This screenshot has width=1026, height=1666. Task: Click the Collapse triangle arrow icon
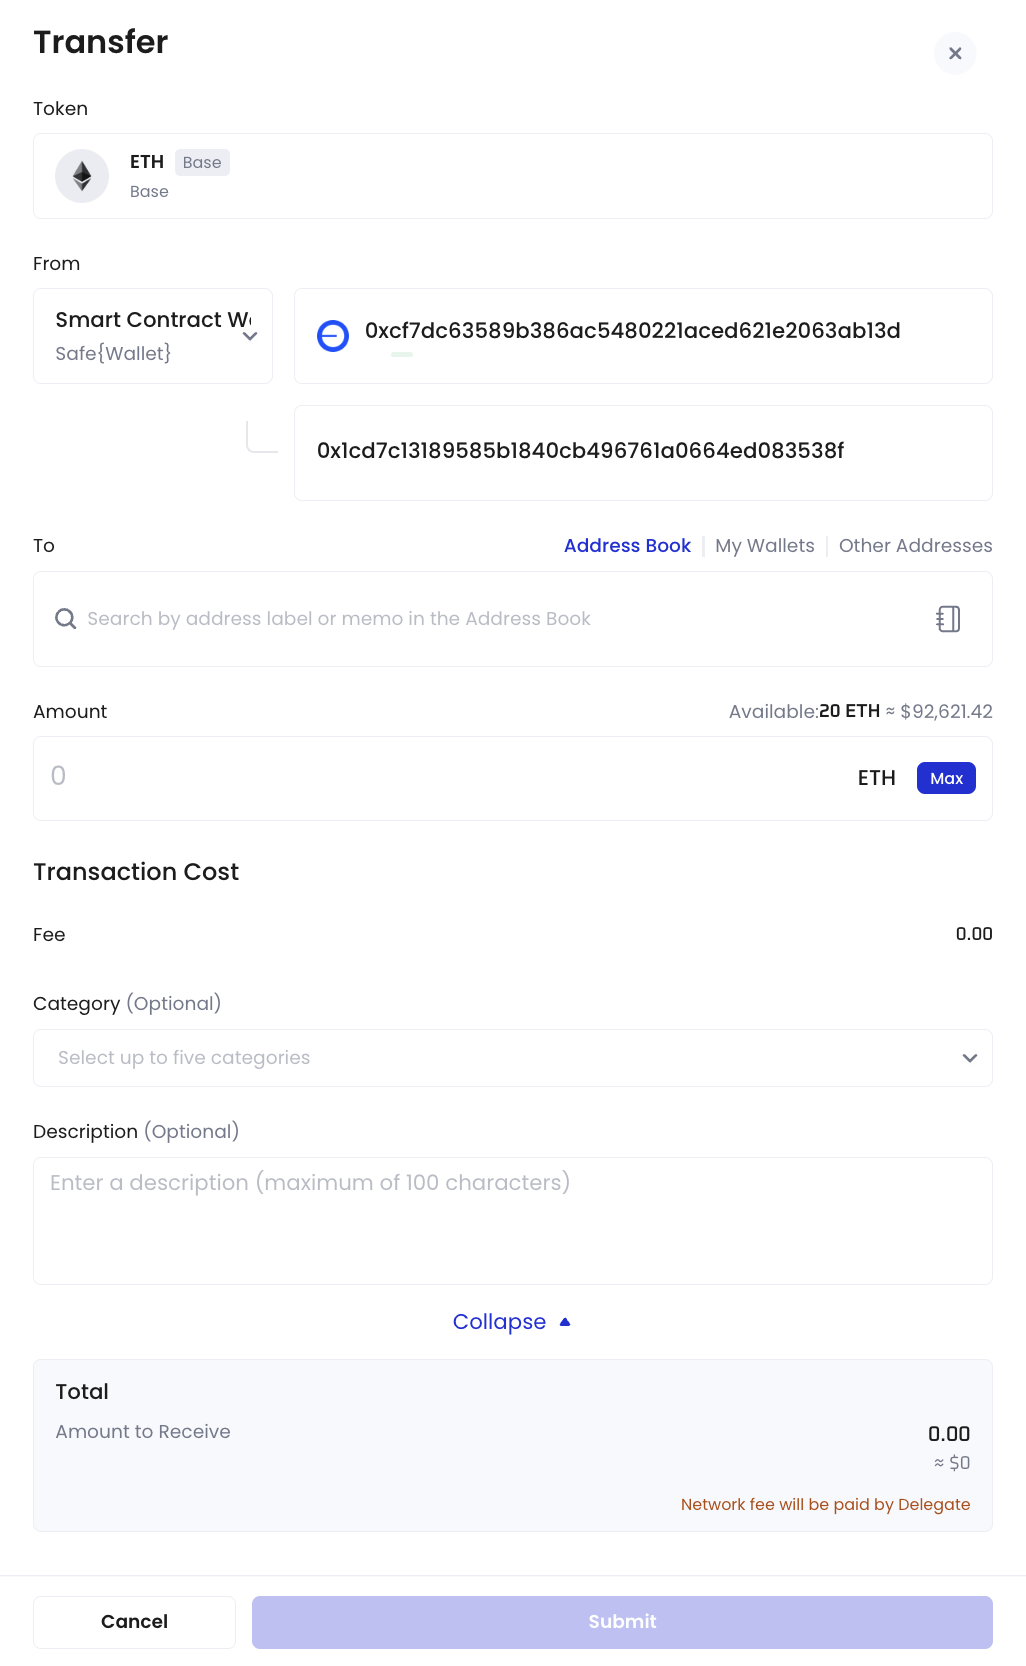(x=565, y=1322)
